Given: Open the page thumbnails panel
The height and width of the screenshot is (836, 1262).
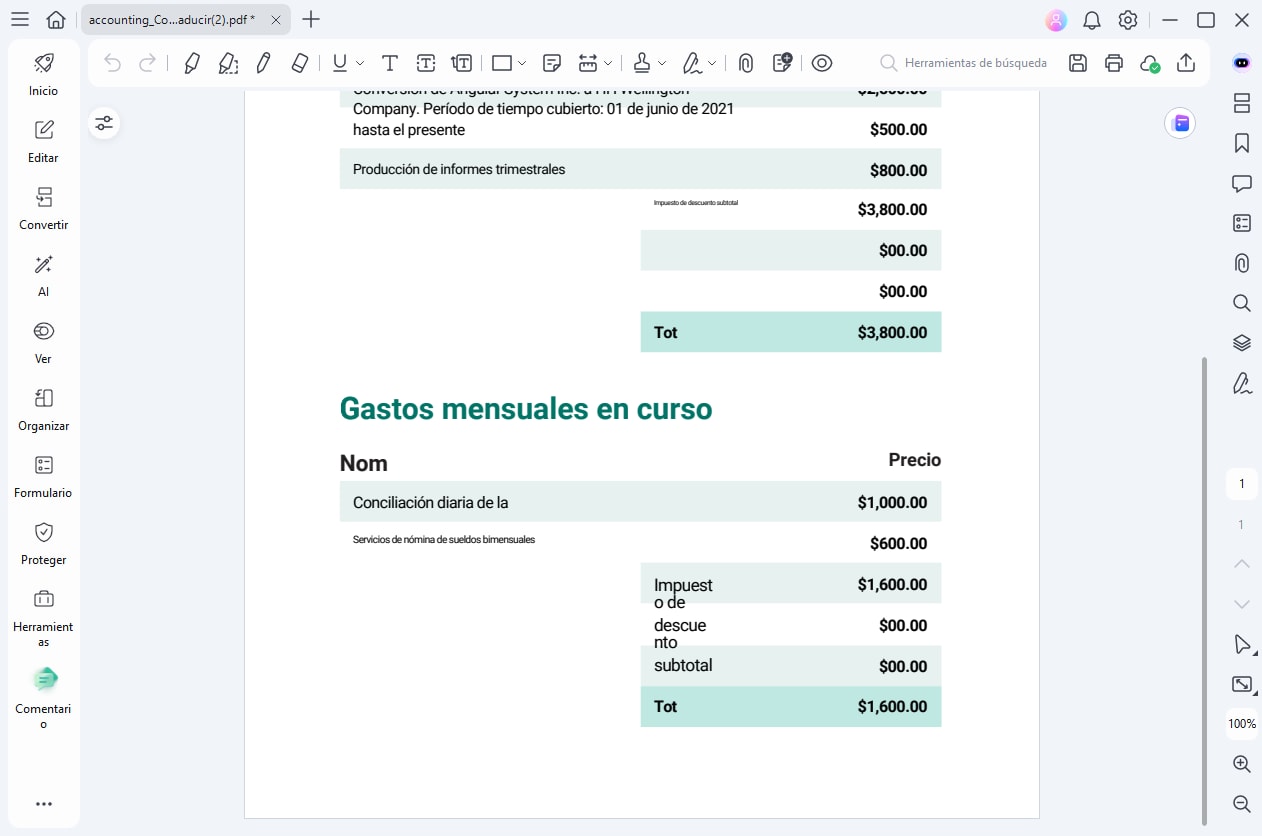Looking at the screenshot, I should pos(1241,103).
